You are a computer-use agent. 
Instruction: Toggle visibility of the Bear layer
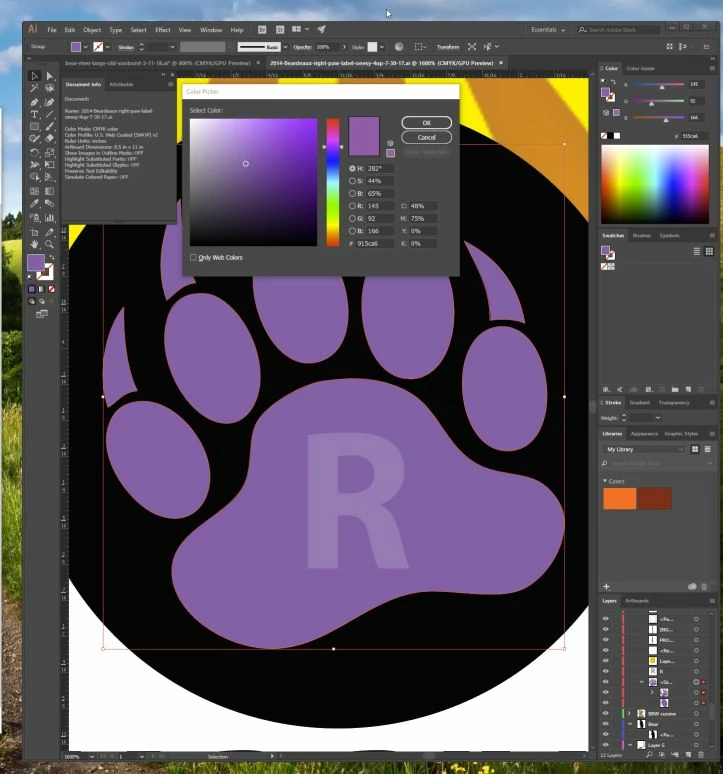point(606,724)
